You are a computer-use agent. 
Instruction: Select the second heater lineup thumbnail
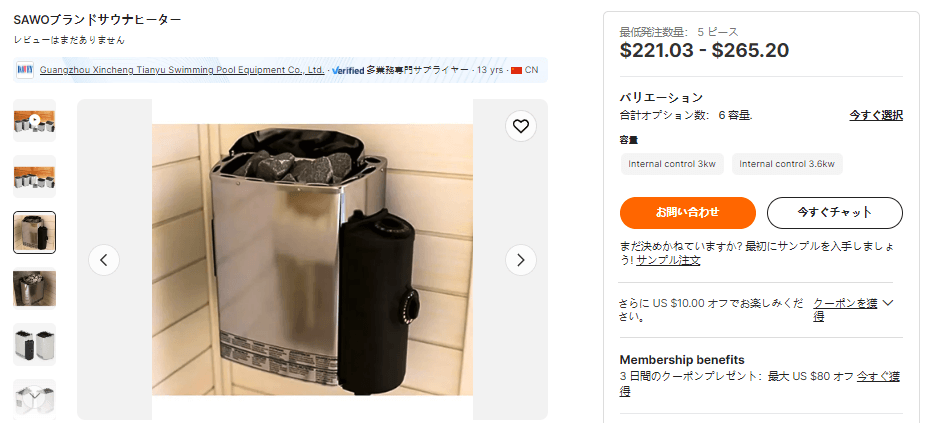[34, 177]
